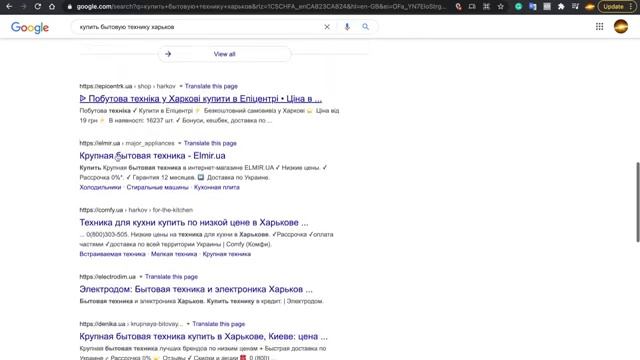Go back using the browser back arrow
Image resolution: width=640 pixels, height=360 pixels.
(9, 7)
